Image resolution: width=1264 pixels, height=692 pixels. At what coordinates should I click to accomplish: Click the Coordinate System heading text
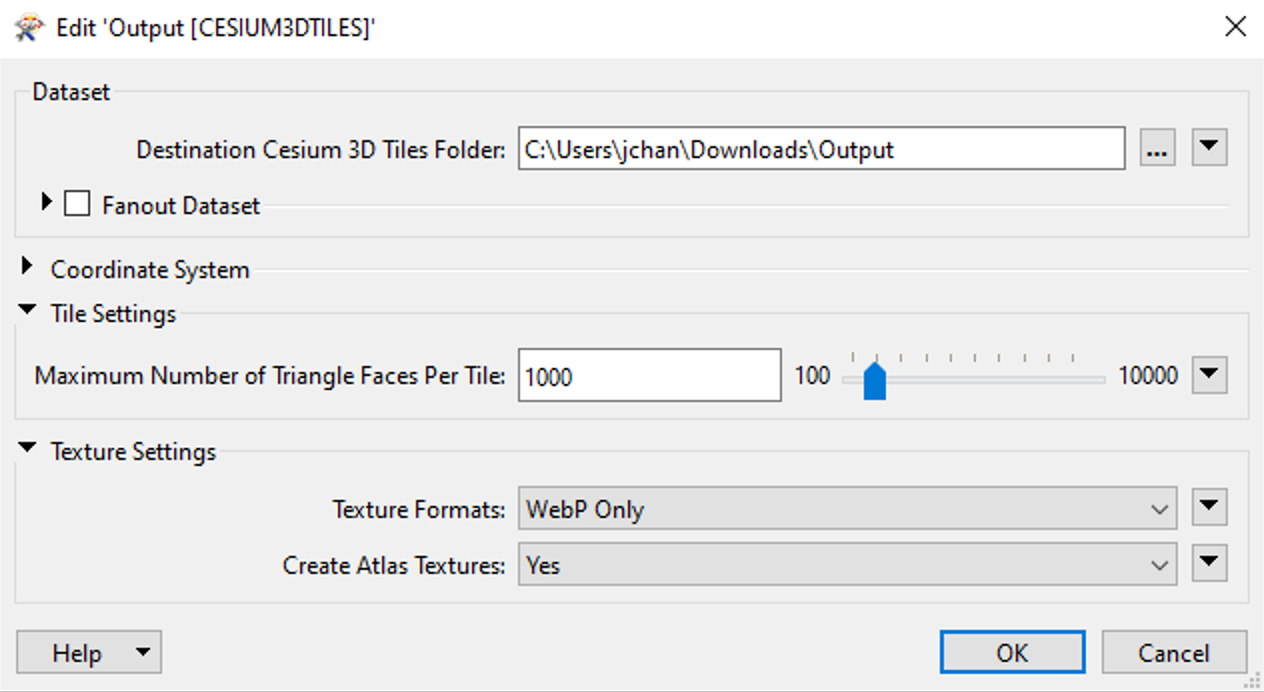[150, 269]
